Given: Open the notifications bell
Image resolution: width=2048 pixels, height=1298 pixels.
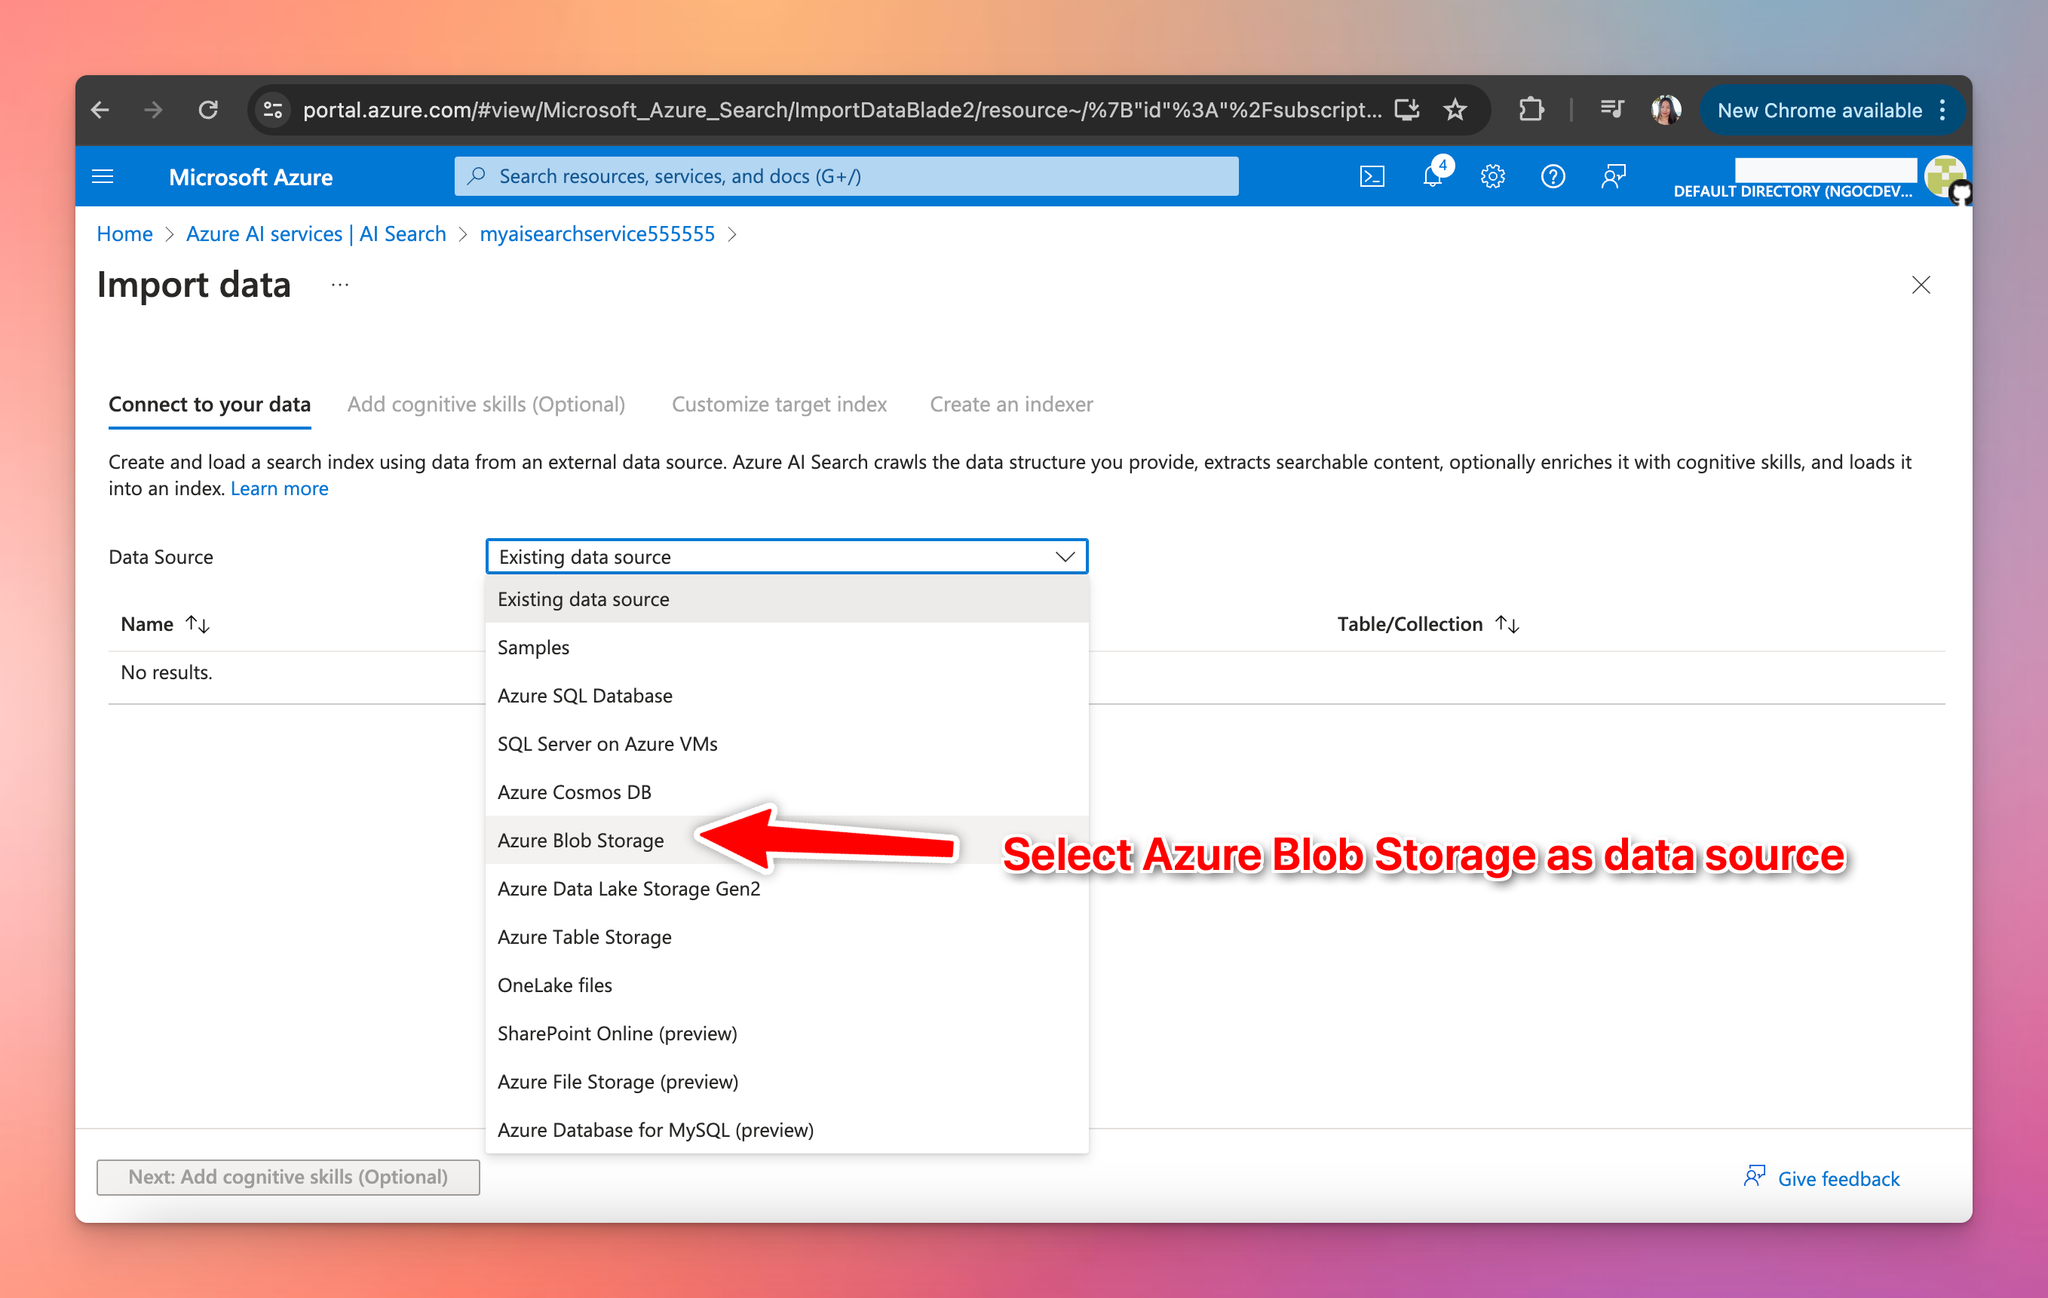Looking at the screenshot, I should point(1433,177).
